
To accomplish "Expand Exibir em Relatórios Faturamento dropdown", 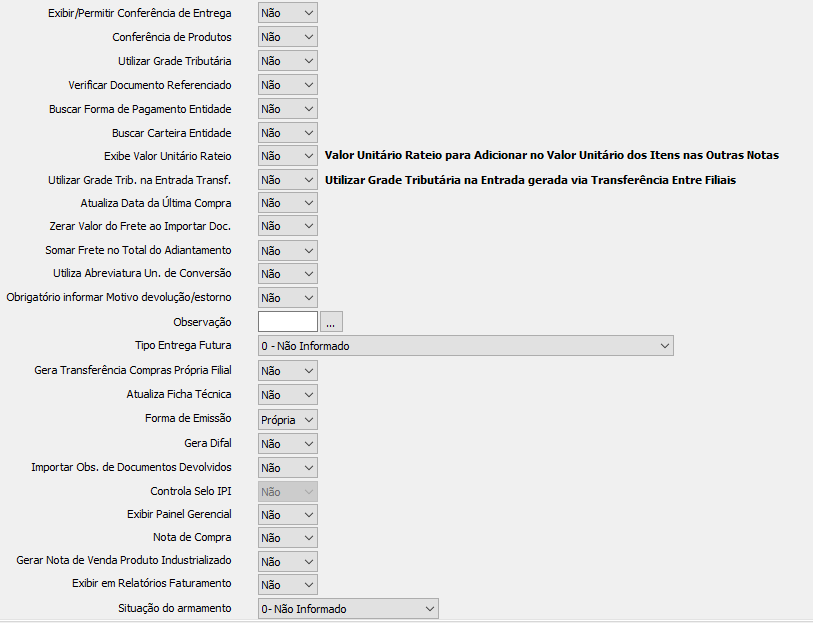I will click(x=288, y=585).
